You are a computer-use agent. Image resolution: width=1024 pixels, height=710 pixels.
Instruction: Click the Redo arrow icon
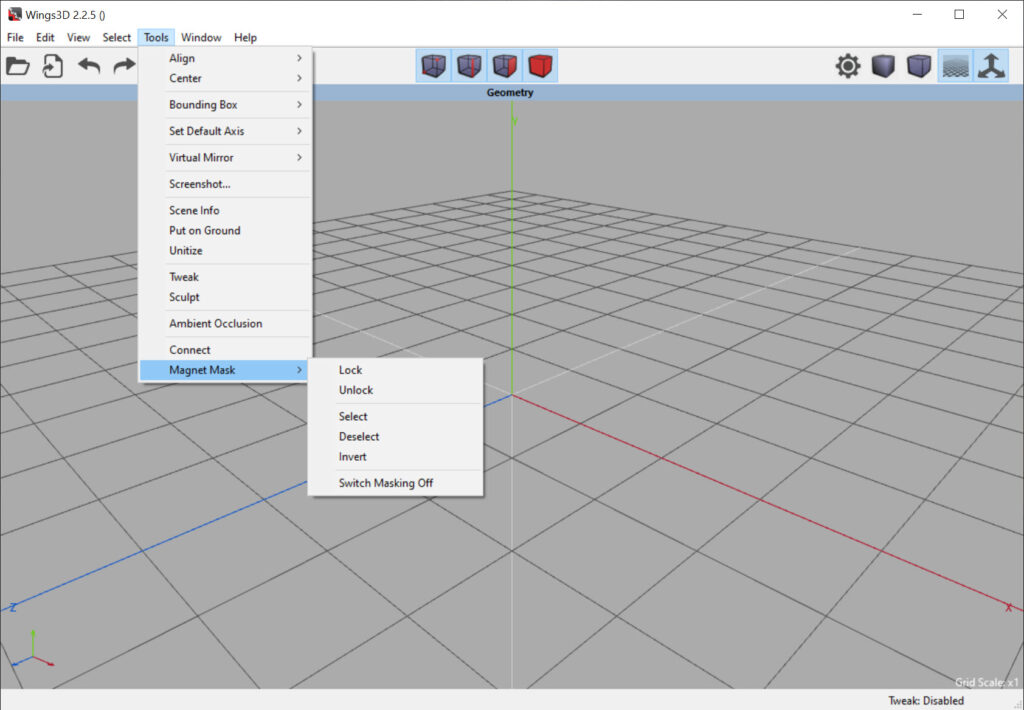124,65
